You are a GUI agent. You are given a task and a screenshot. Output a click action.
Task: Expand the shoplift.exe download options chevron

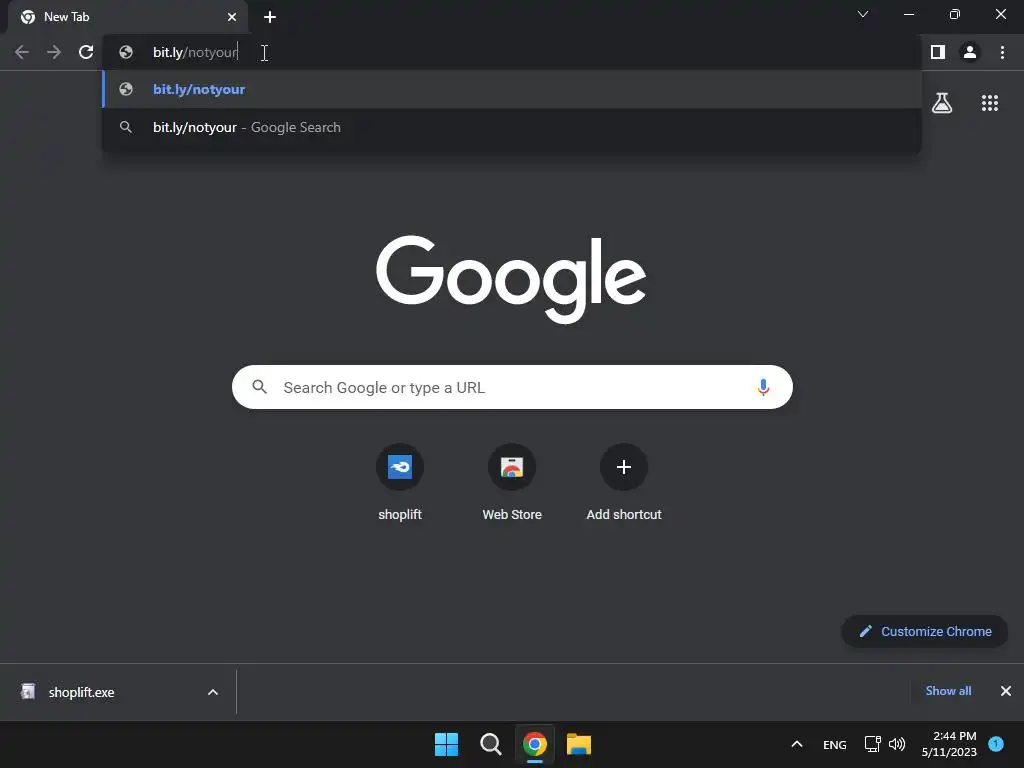pyautogui.click(x=213, y=692)
